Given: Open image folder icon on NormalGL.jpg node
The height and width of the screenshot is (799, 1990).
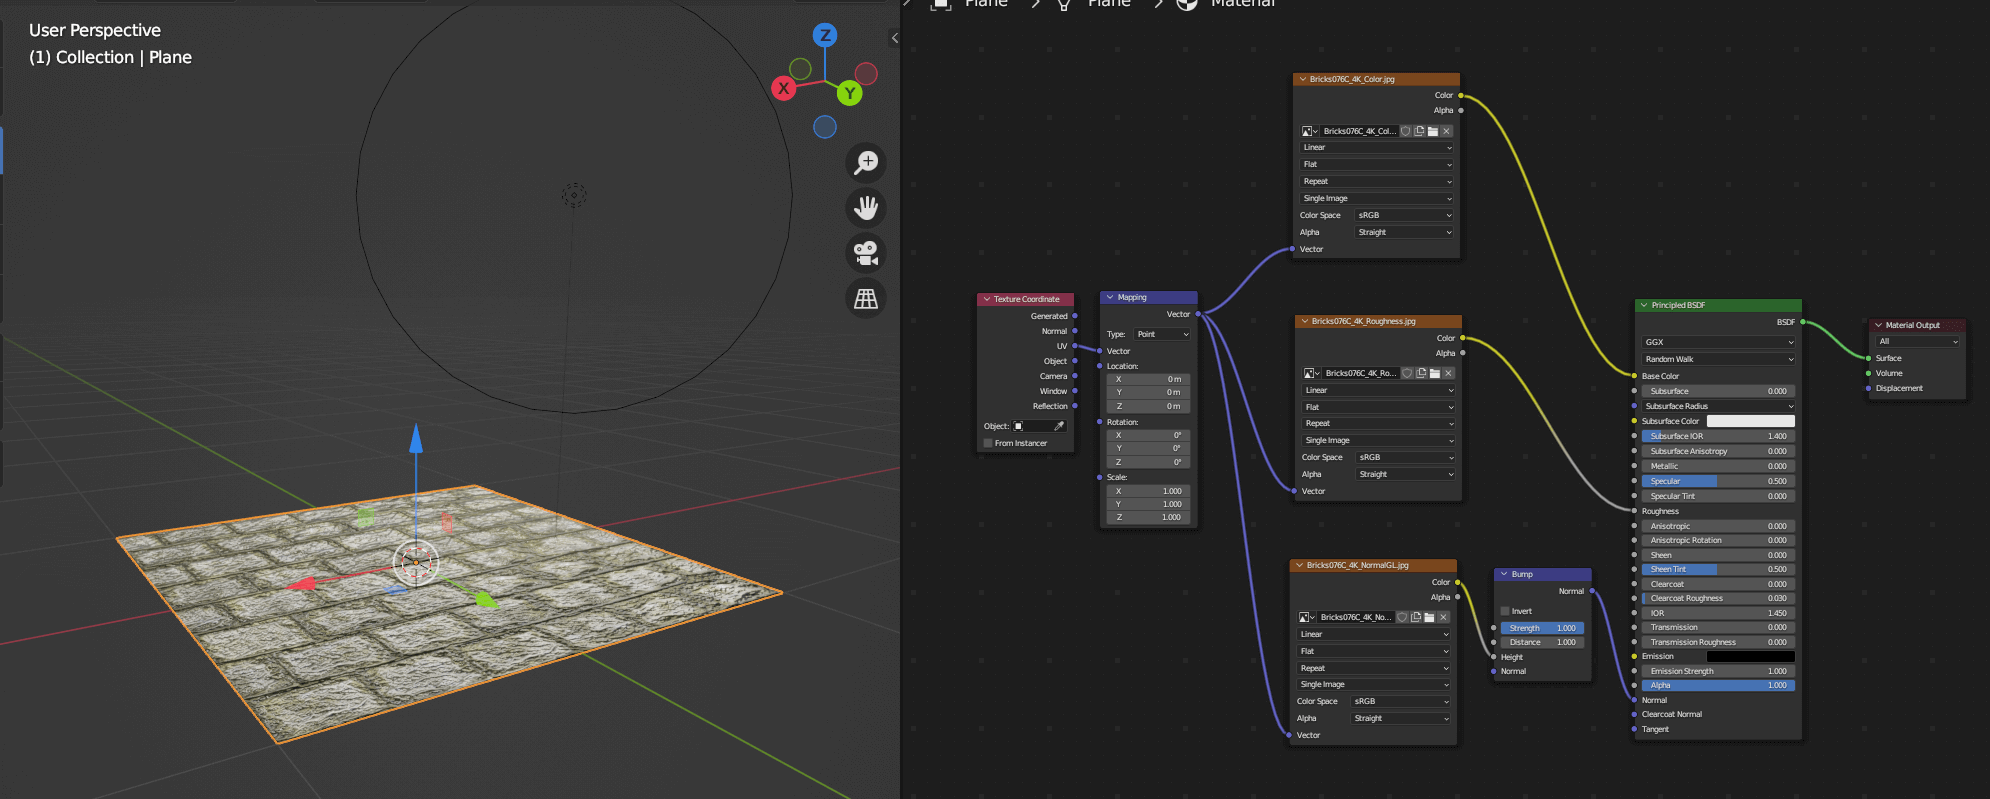Looking at the screenshot, I should coord(1430,617).
